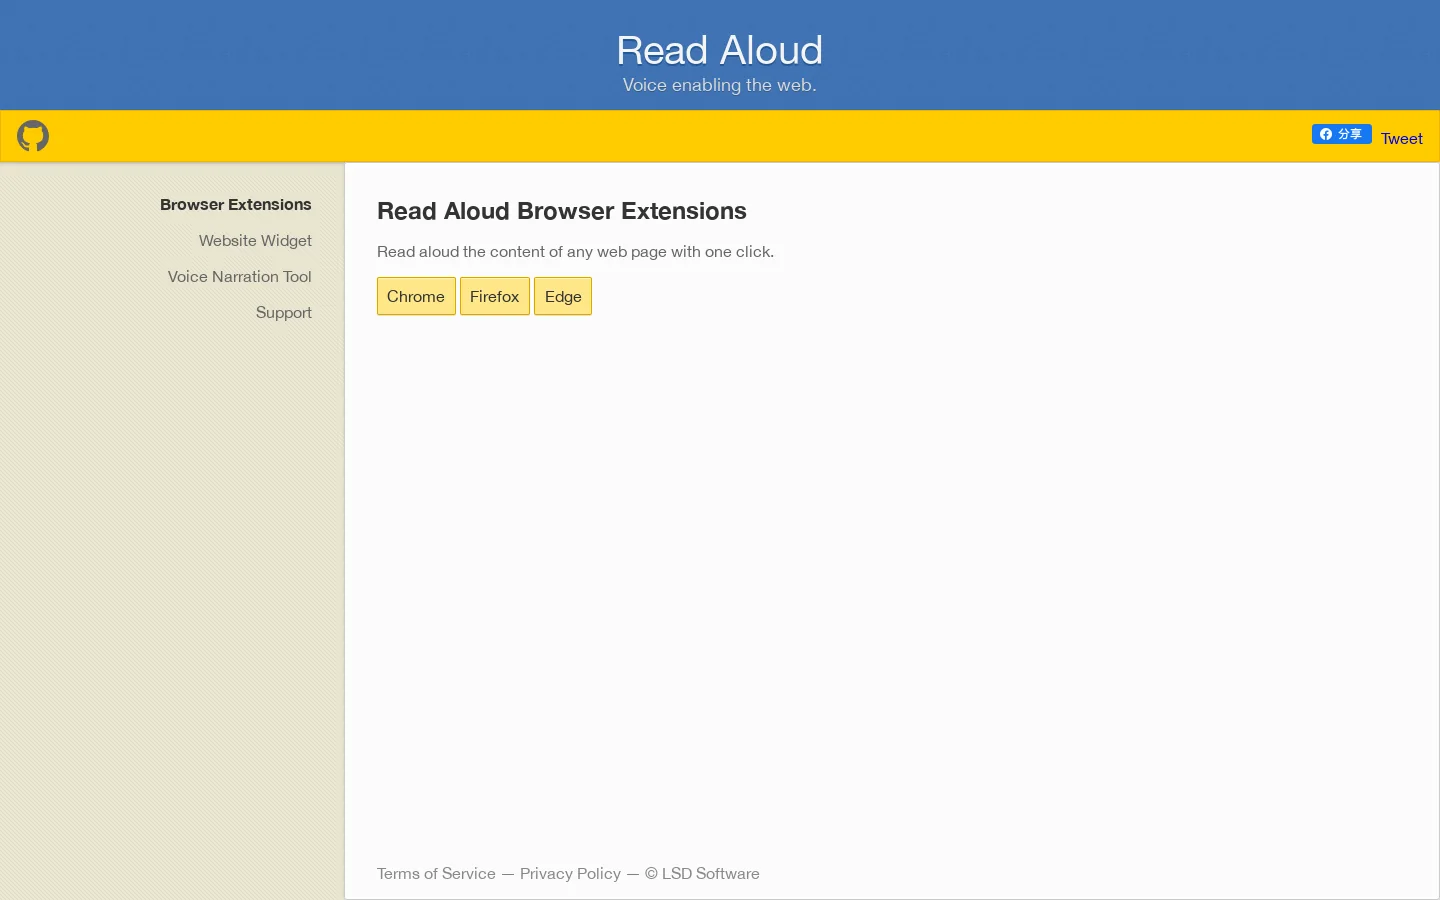Choose the Firefox extension button
The height and width of the screenshot is (900, 1440).
click(494, 296)
